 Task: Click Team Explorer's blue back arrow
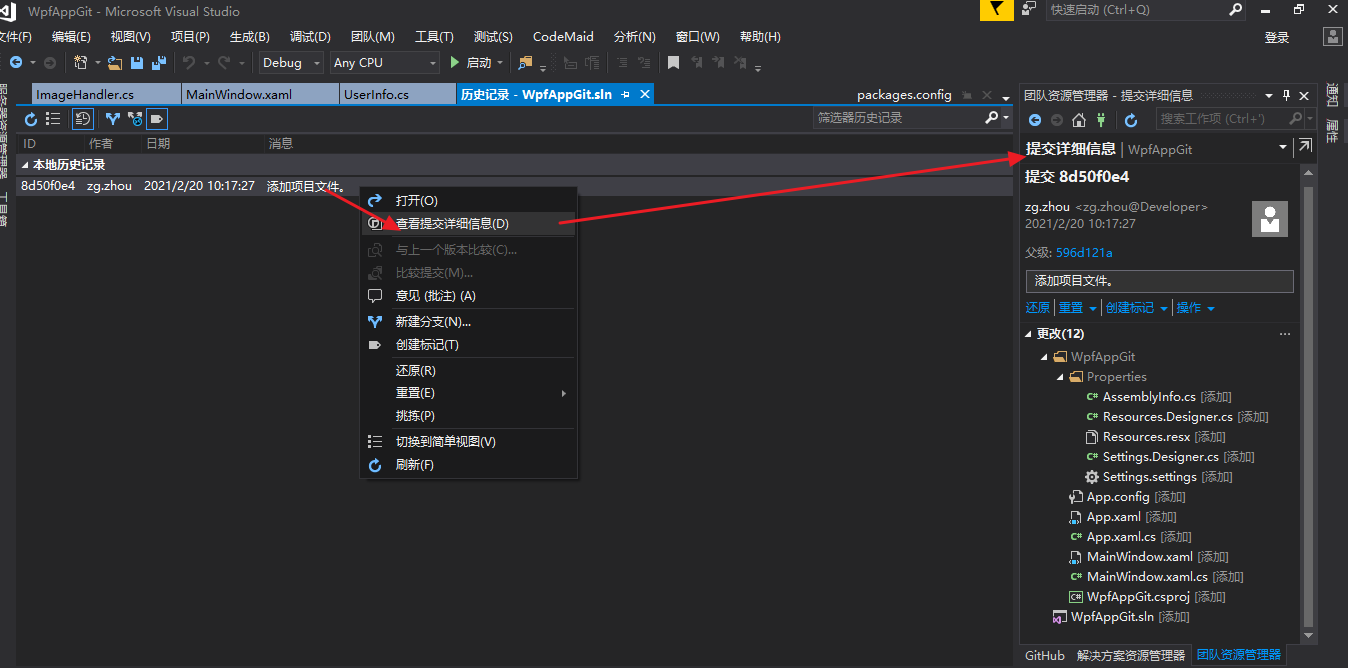(1035, 120)
